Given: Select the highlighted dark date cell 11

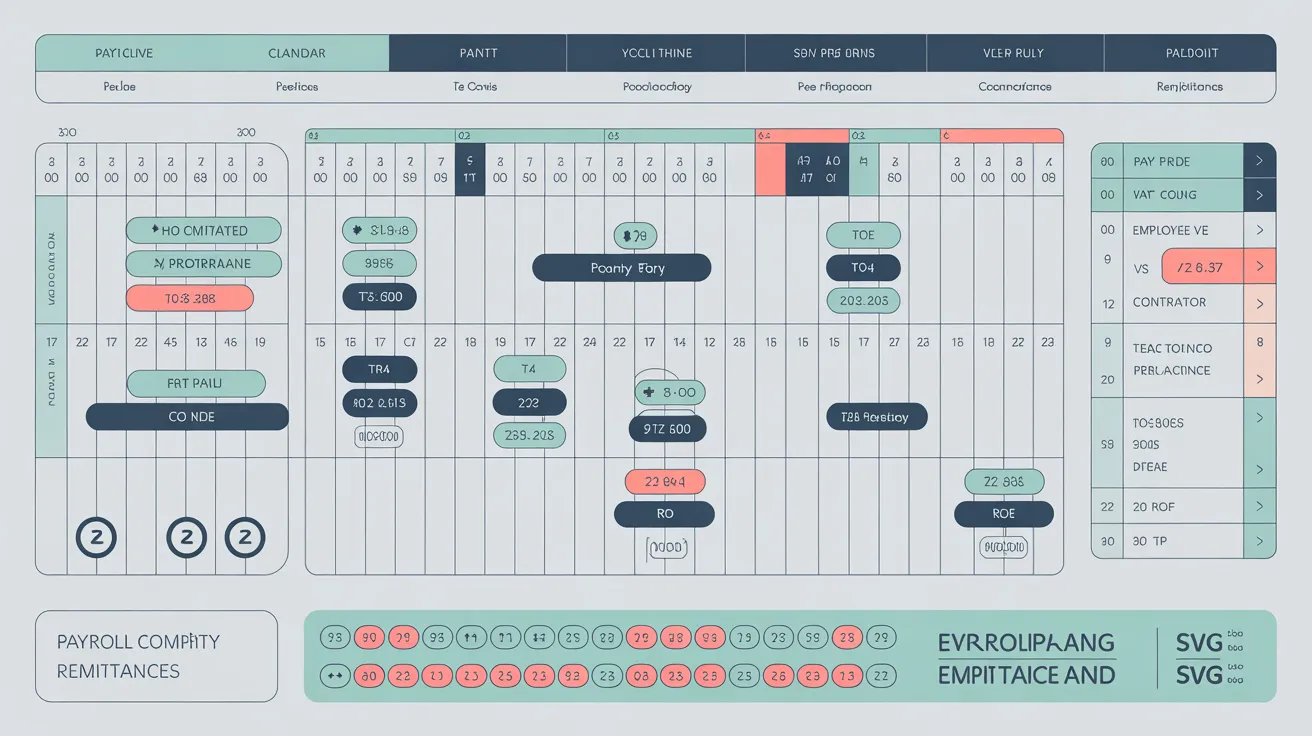Looking at the screenshot, I should point(469,169).
